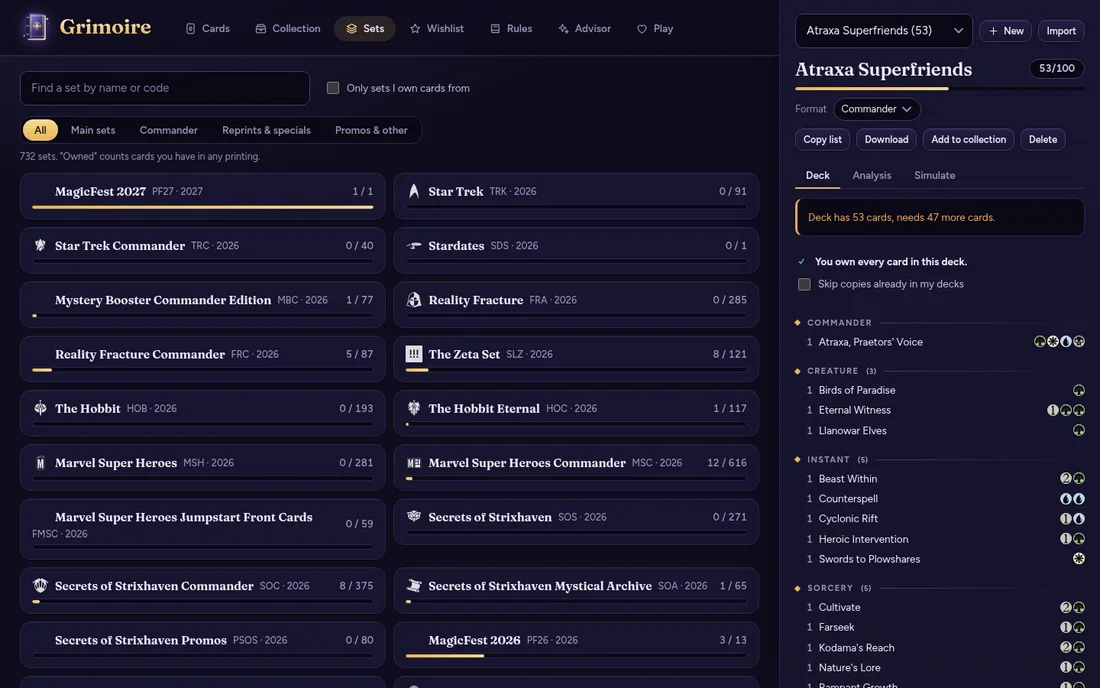Click Copy list button

[x=822, y=140]
